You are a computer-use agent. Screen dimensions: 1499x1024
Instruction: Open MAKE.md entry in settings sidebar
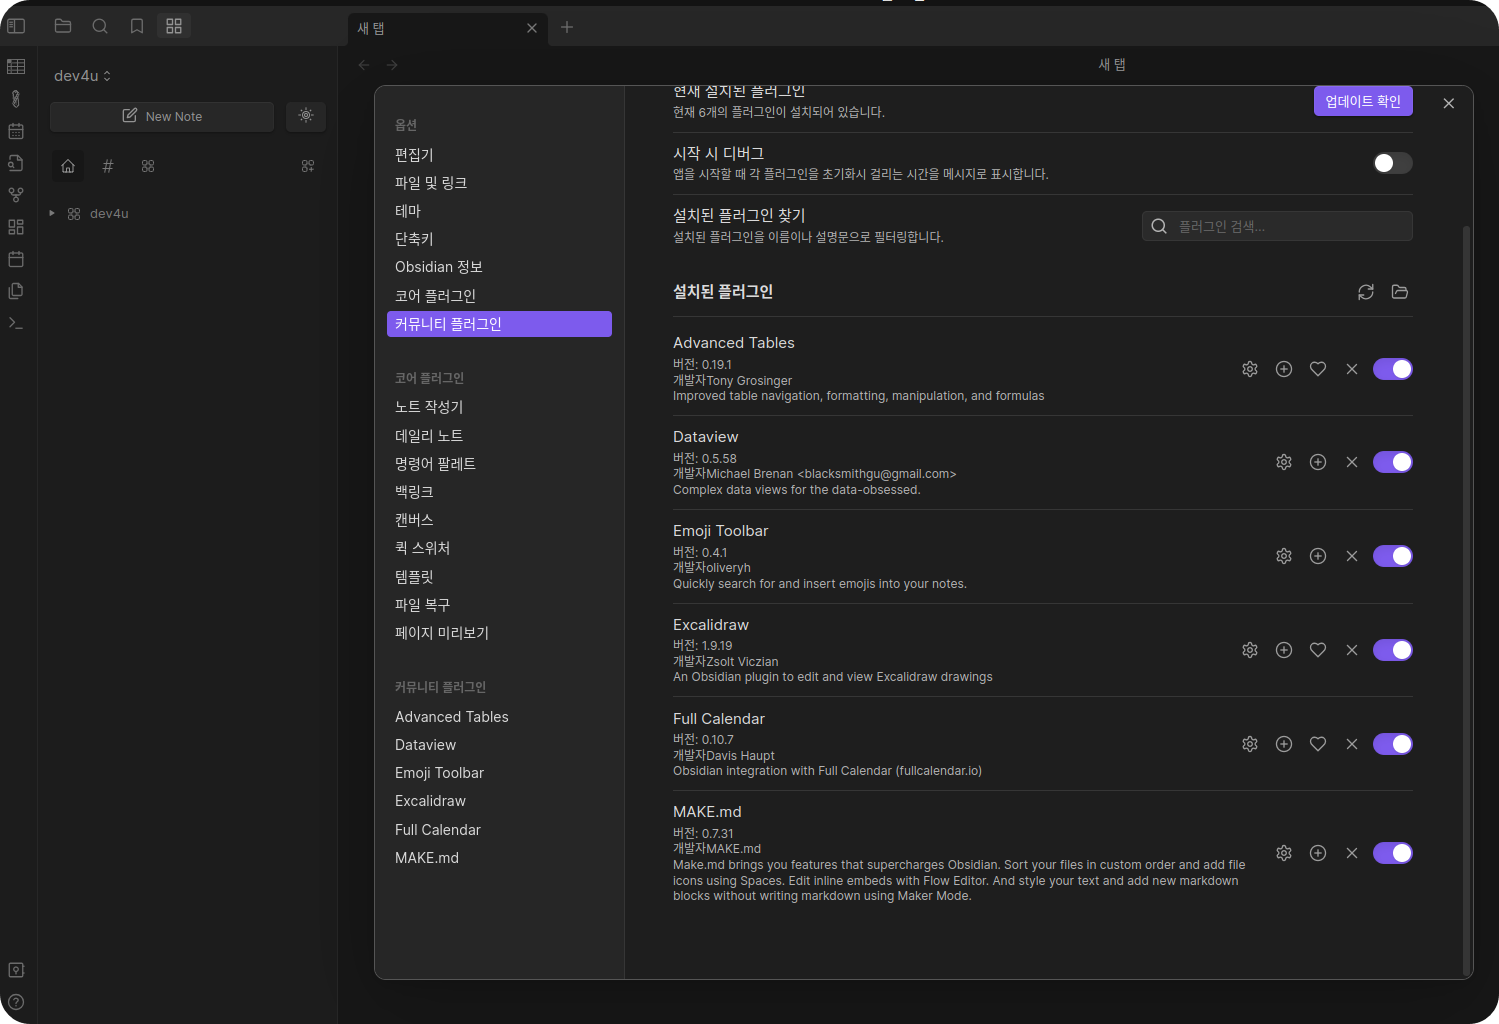click(x=499, y=858)
